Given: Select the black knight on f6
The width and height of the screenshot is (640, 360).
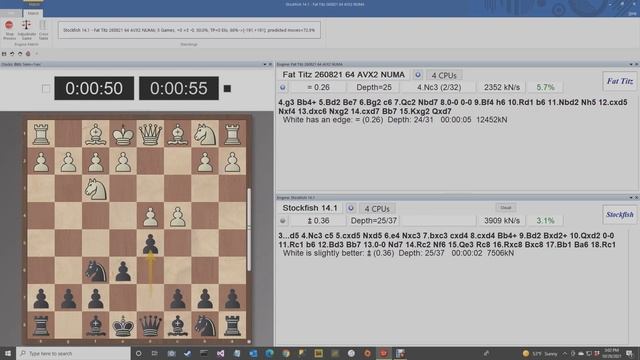Looking at the screenshot, I should (96, 271).
